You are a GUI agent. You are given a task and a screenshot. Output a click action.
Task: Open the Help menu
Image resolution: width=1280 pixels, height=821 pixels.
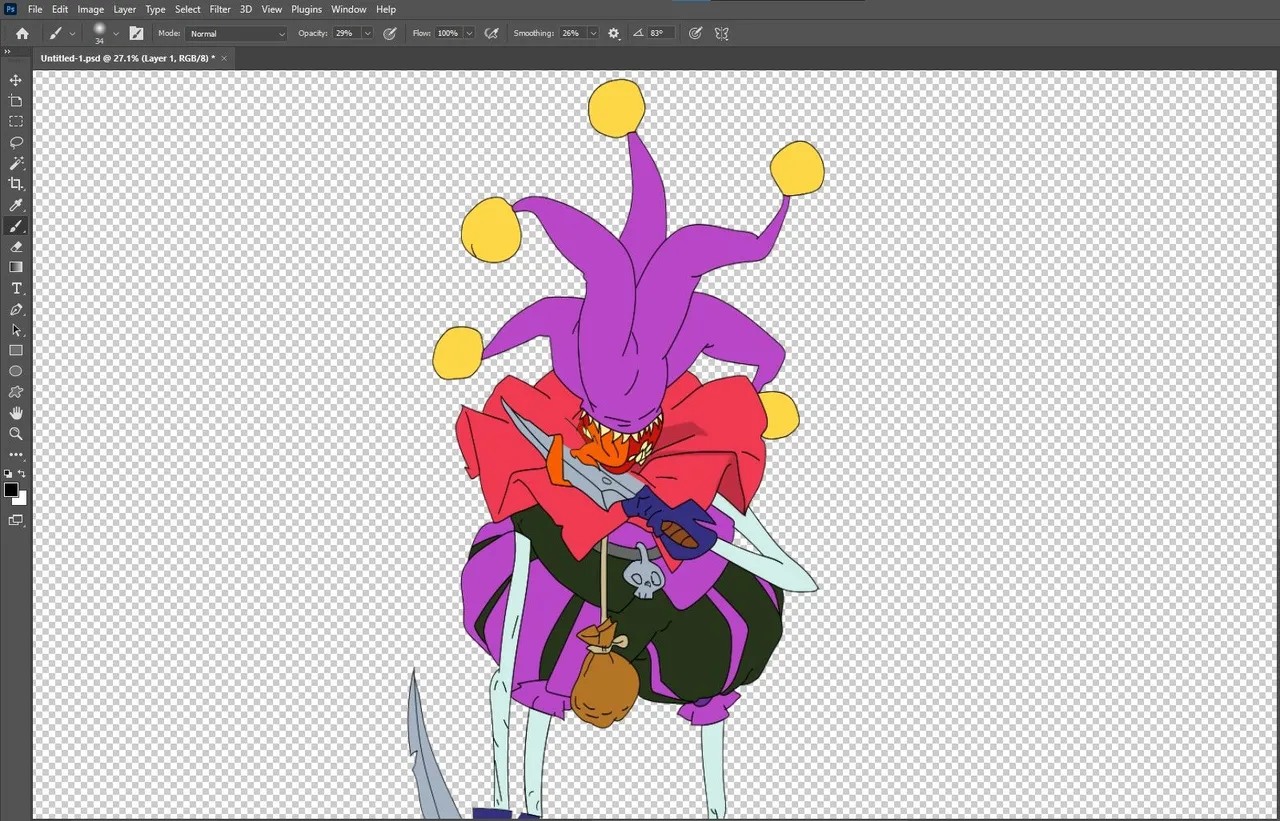click(x=386, y=9)
